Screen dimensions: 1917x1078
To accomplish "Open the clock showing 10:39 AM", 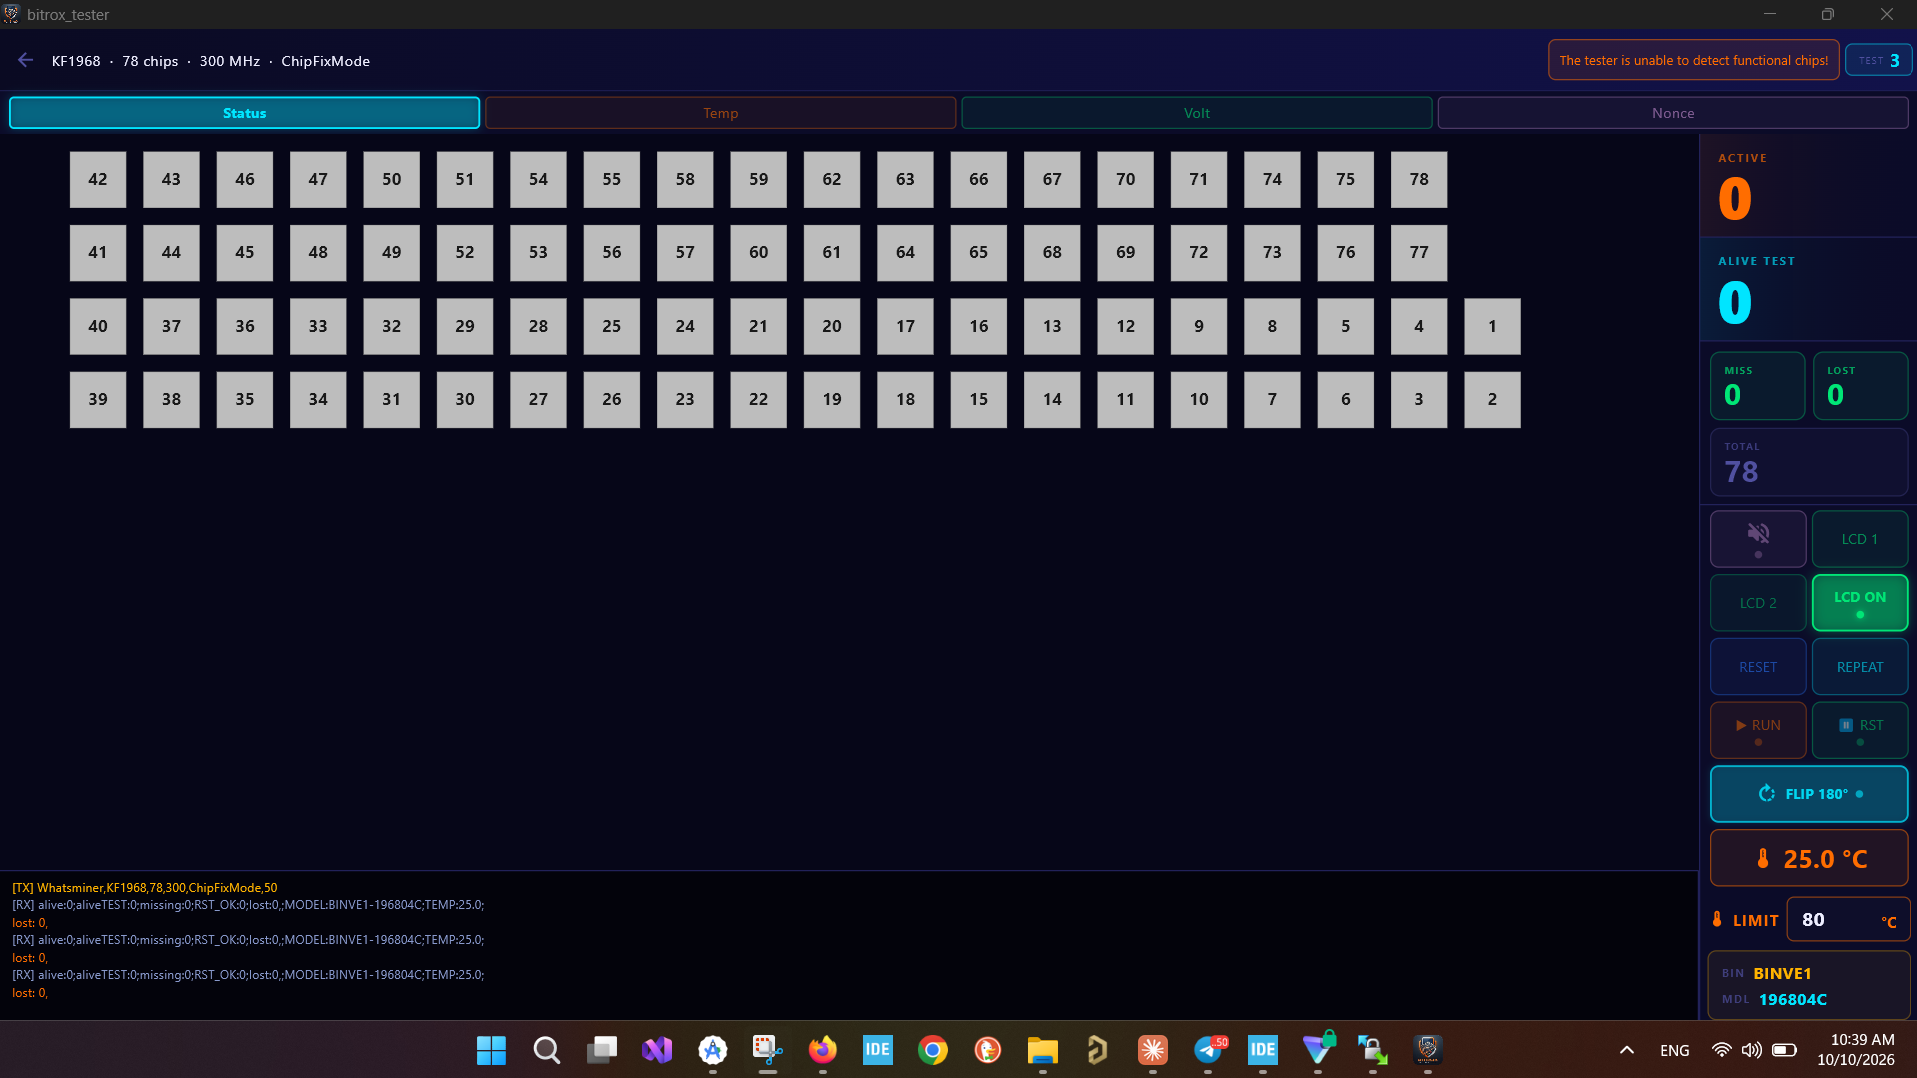I will (1856, 1050).
